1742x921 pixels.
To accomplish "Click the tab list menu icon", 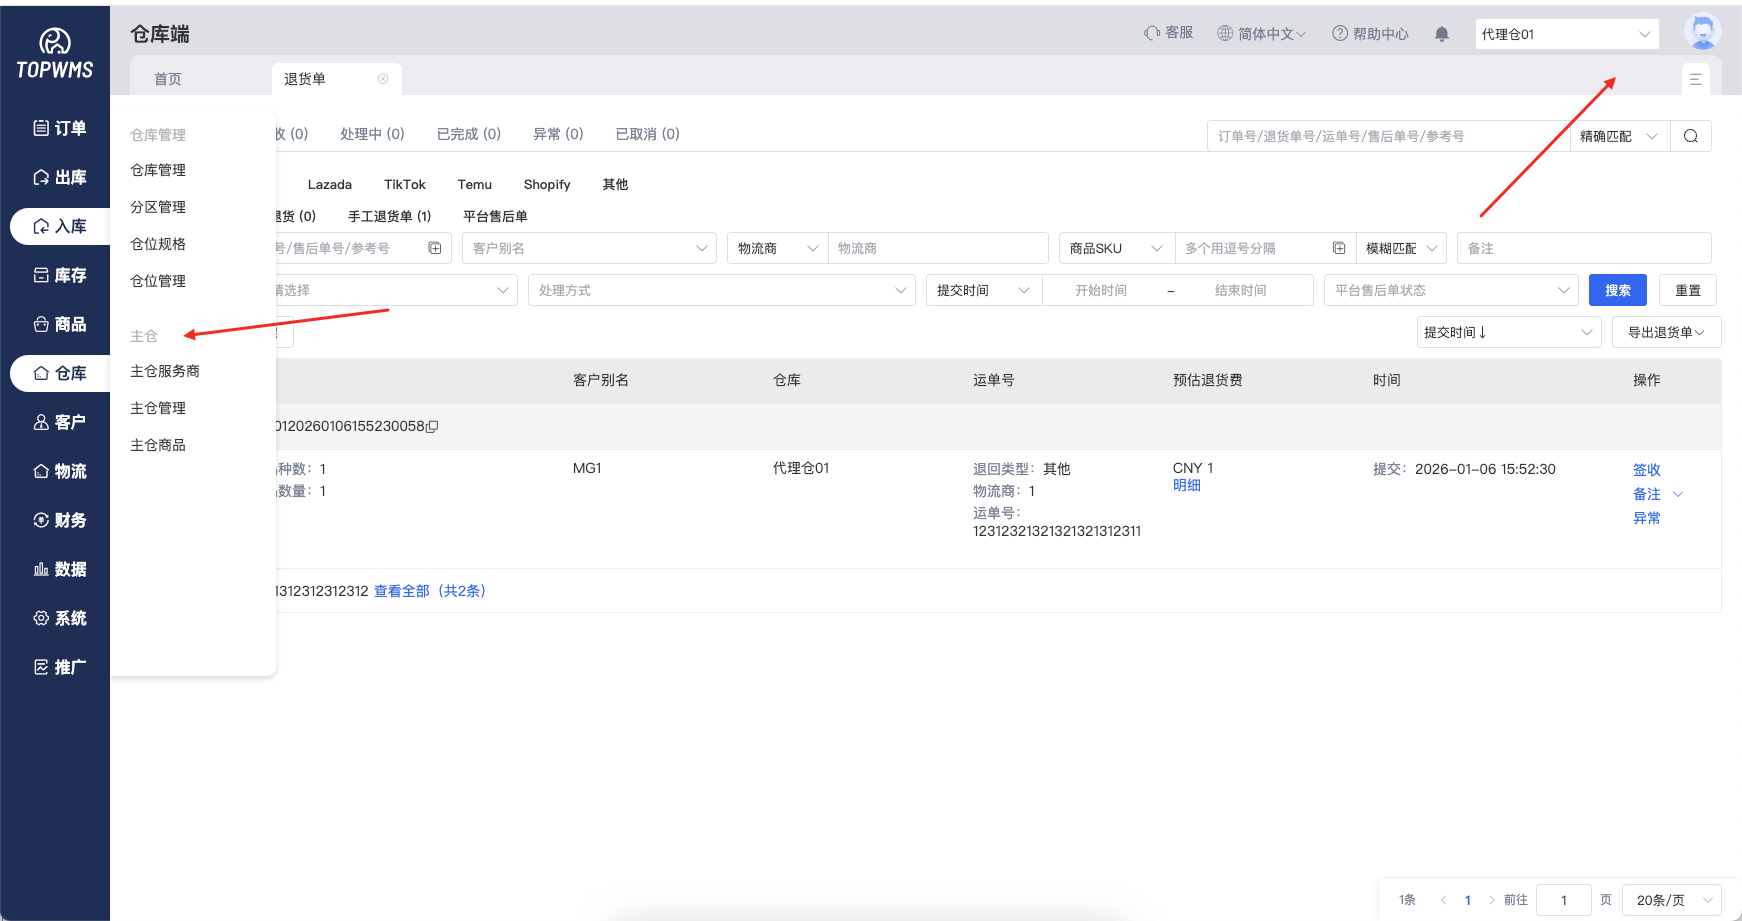I will [x=1695, y=79].
